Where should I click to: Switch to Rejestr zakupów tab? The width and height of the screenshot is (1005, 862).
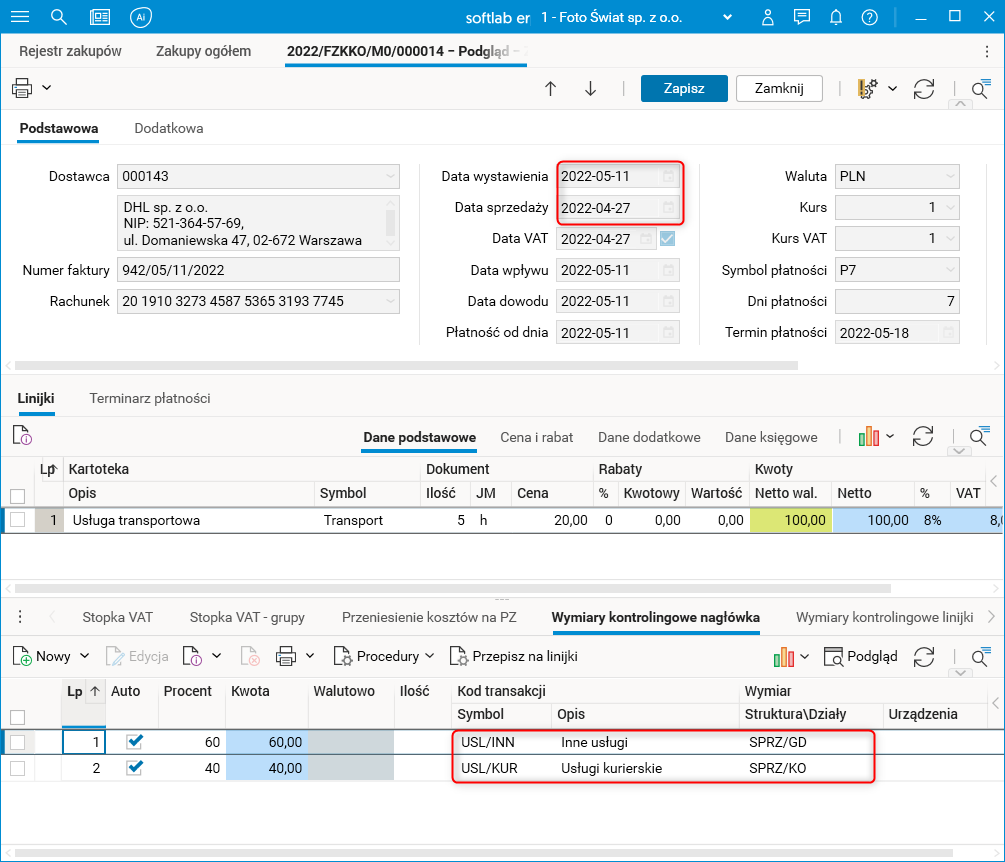pyautogui.click(x=70, y=51)
